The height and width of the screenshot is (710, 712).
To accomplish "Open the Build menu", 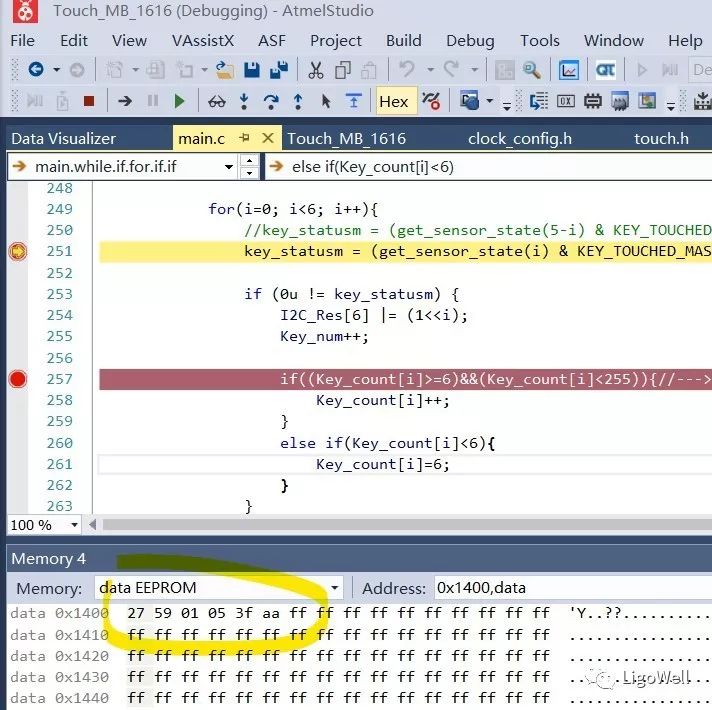I will coord(404,41).
